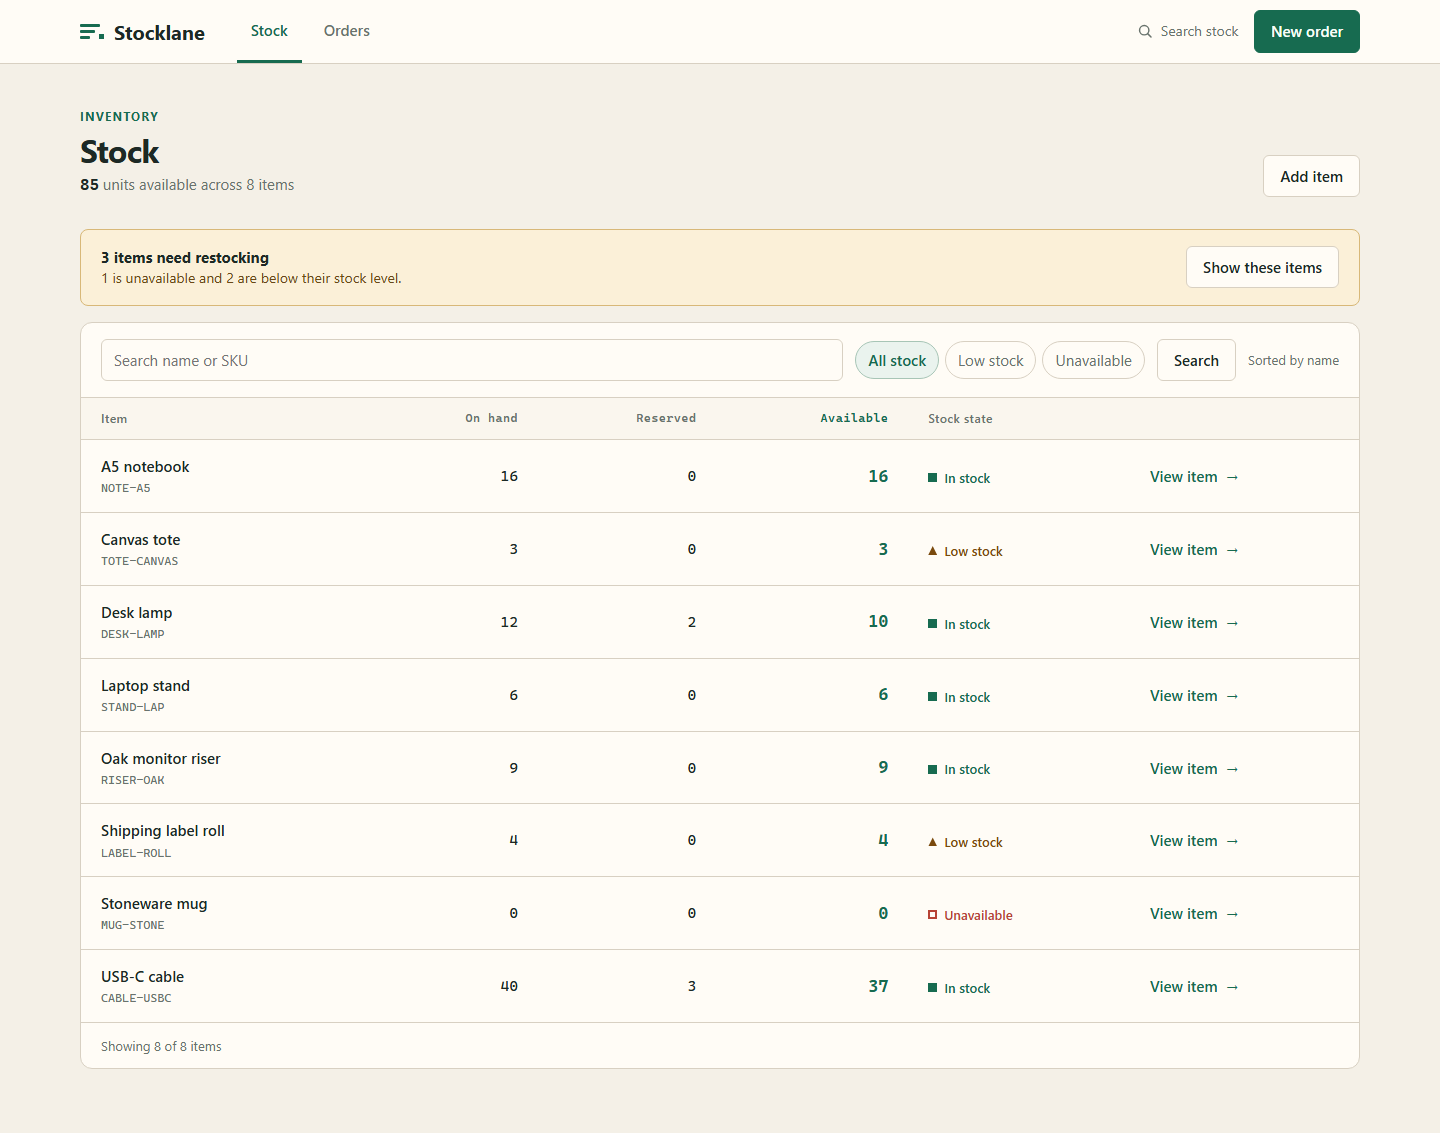
Task: Click the Stocklane brand name
Action: pos(159,33)
